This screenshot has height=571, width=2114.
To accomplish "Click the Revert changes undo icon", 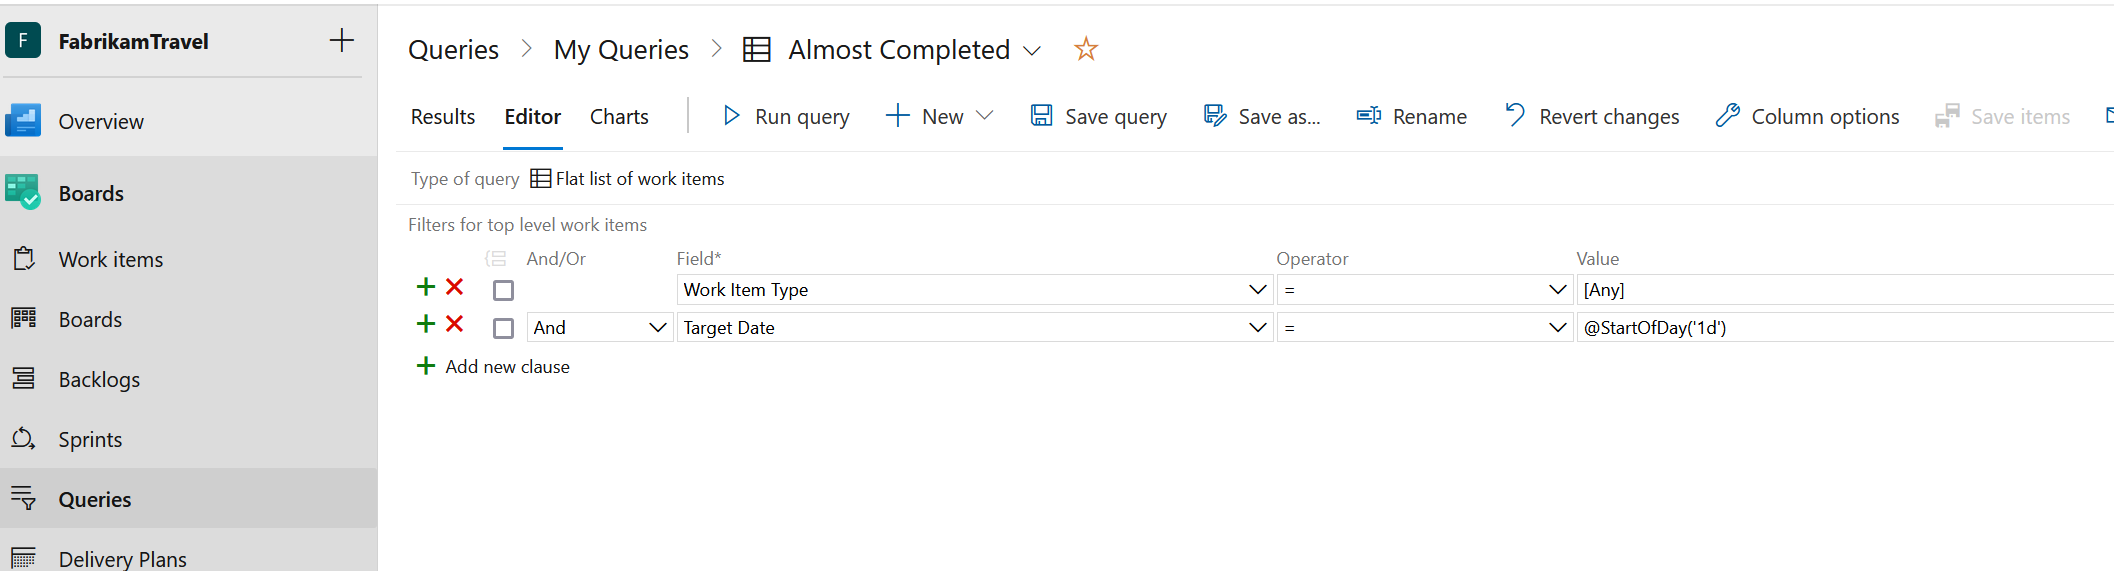I will point(1515,115).
